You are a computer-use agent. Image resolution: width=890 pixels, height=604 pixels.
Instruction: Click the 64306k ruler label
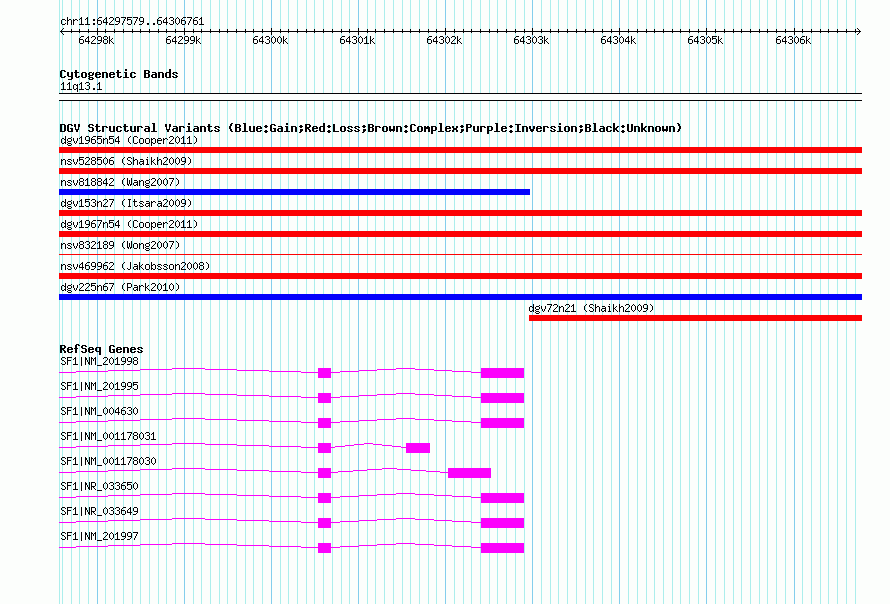pyautogui.click(x=793, y=40)
